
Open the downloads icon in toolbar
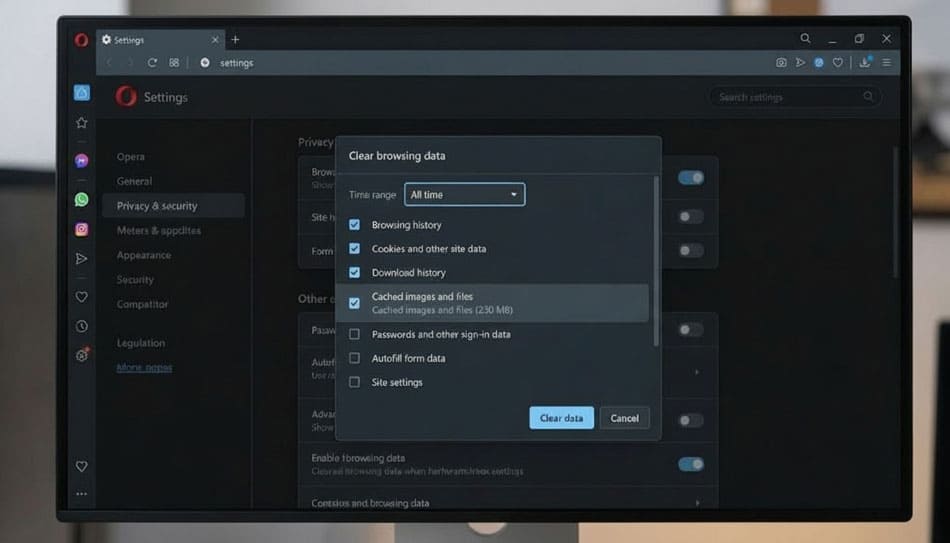coord(864,62)
